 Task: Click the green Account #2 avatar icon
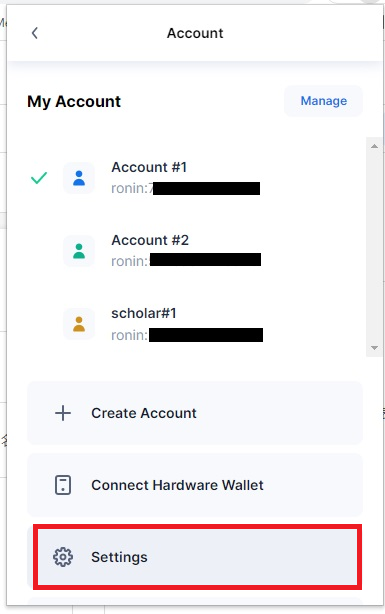tap(79, 251)
